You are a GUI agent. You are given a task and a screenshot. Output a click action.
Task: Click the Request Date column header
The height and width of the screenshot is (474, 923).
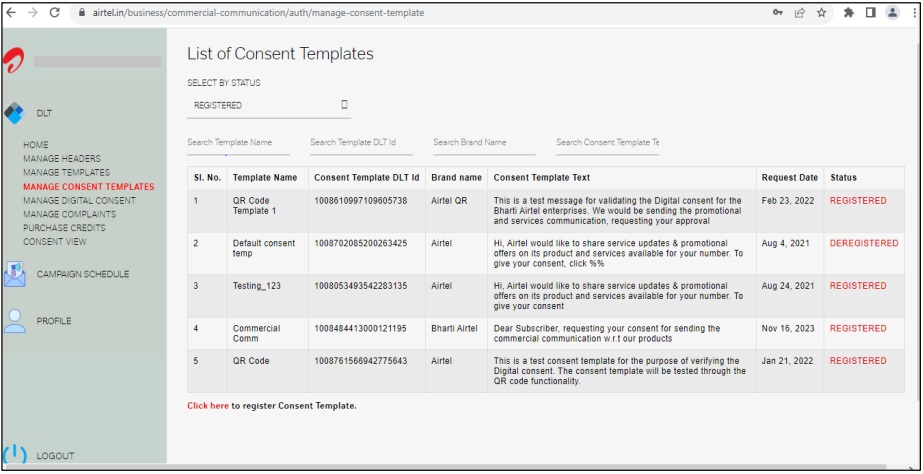pyautogui.click(x=789, y=177)
